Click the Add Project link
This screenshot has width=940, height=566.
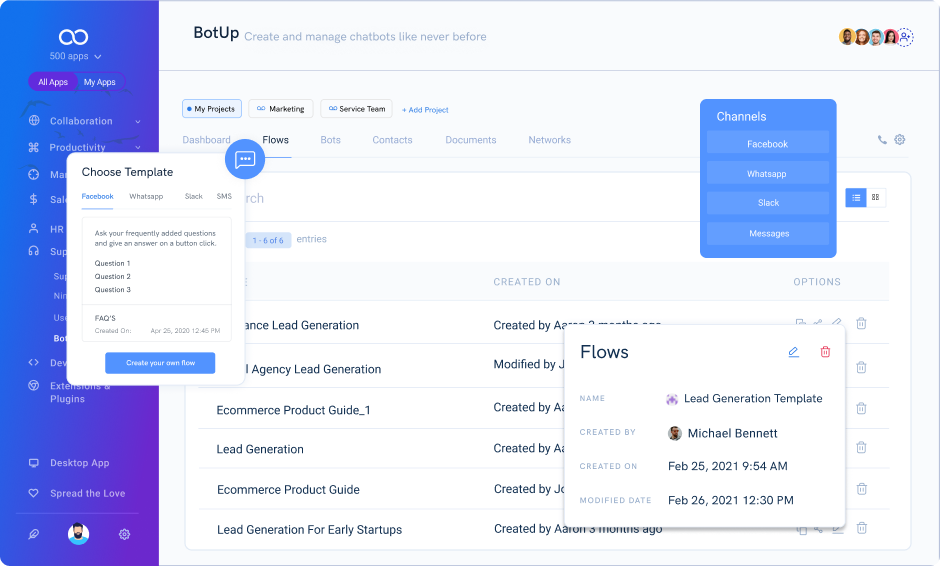coord(425,109)
